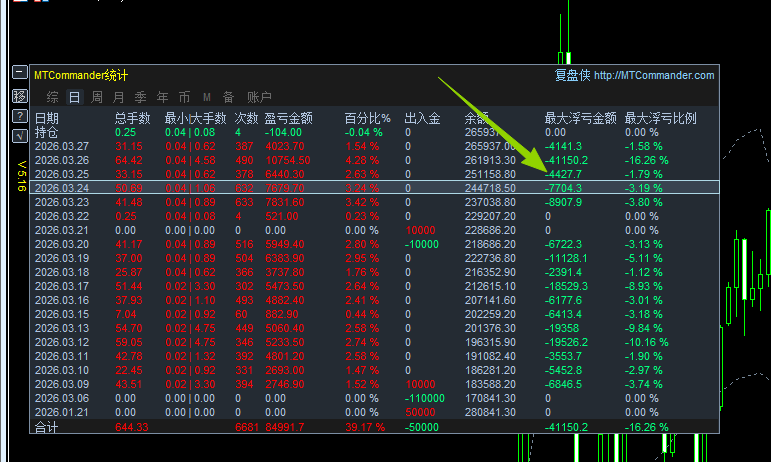Select the 2026.03.23 date row
Image resolution: width=771 pixels, height=462 pixels.
pyautogui.click(x=374, y=202)
